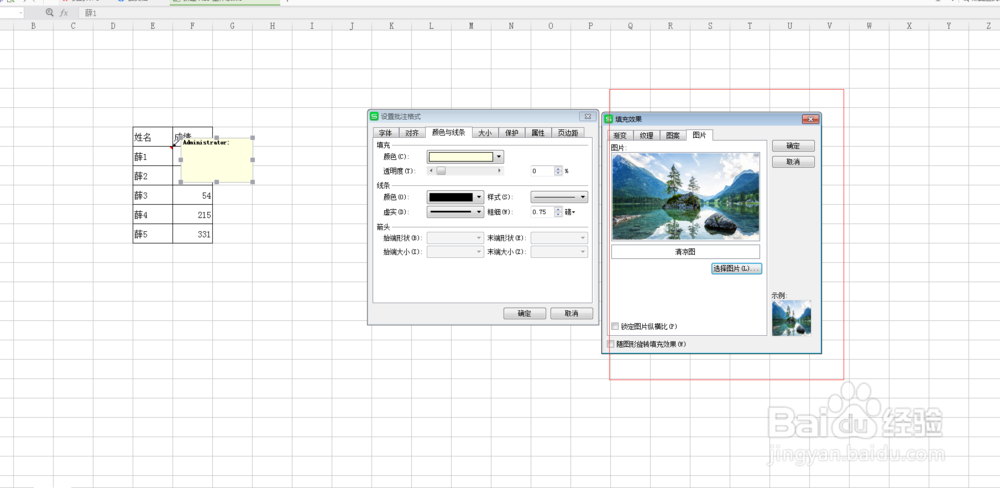Select column header K
This screenshot has height=488, width=1000.
391,26
